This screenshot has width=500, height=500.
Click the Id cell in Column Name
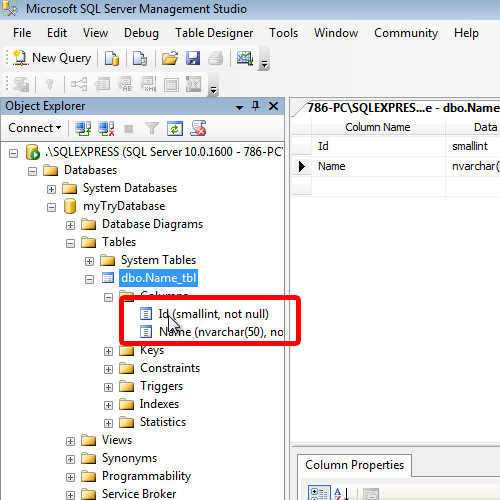(x=378, y=146)
